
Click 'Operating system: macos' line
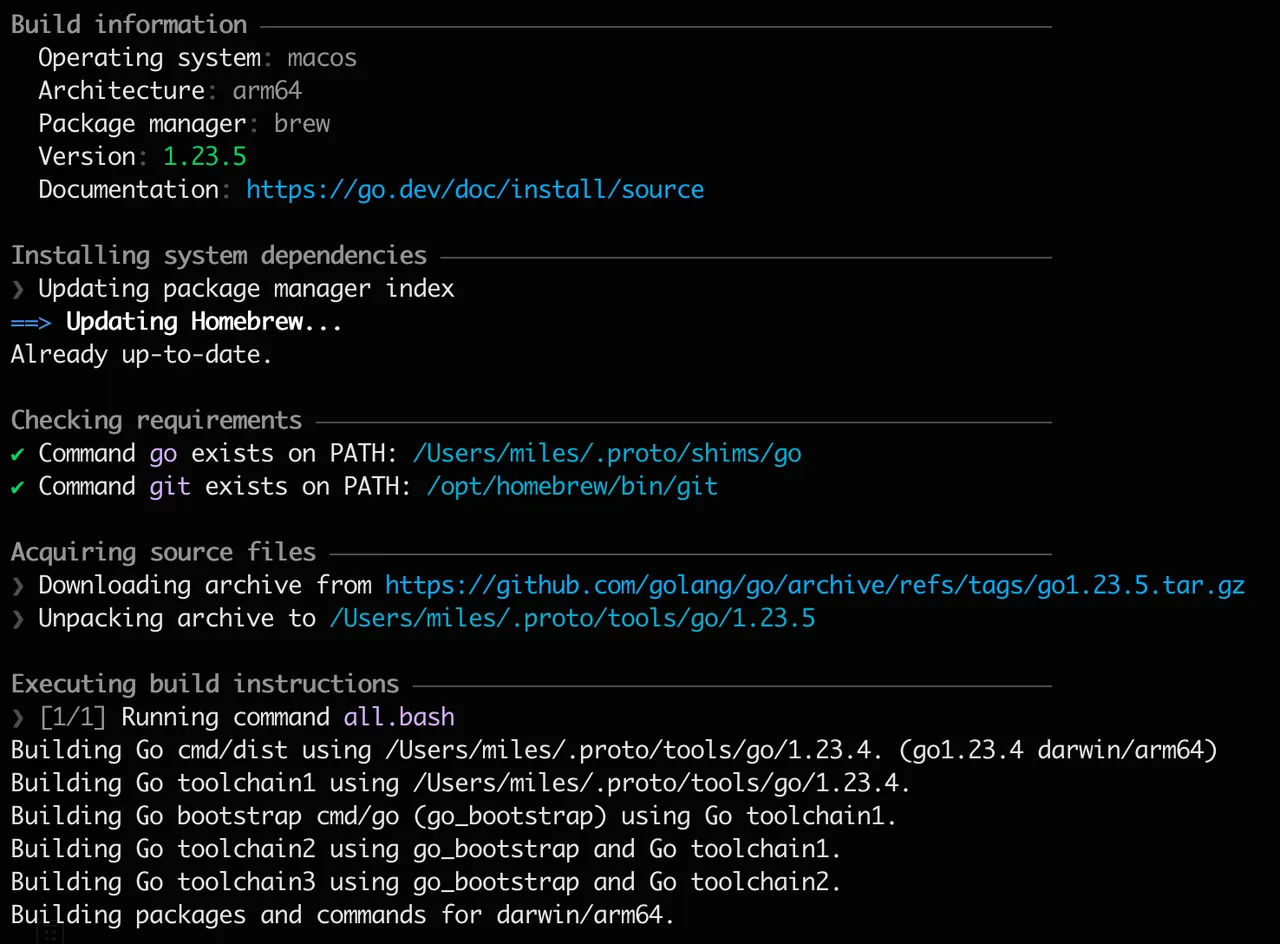point(197,57)
